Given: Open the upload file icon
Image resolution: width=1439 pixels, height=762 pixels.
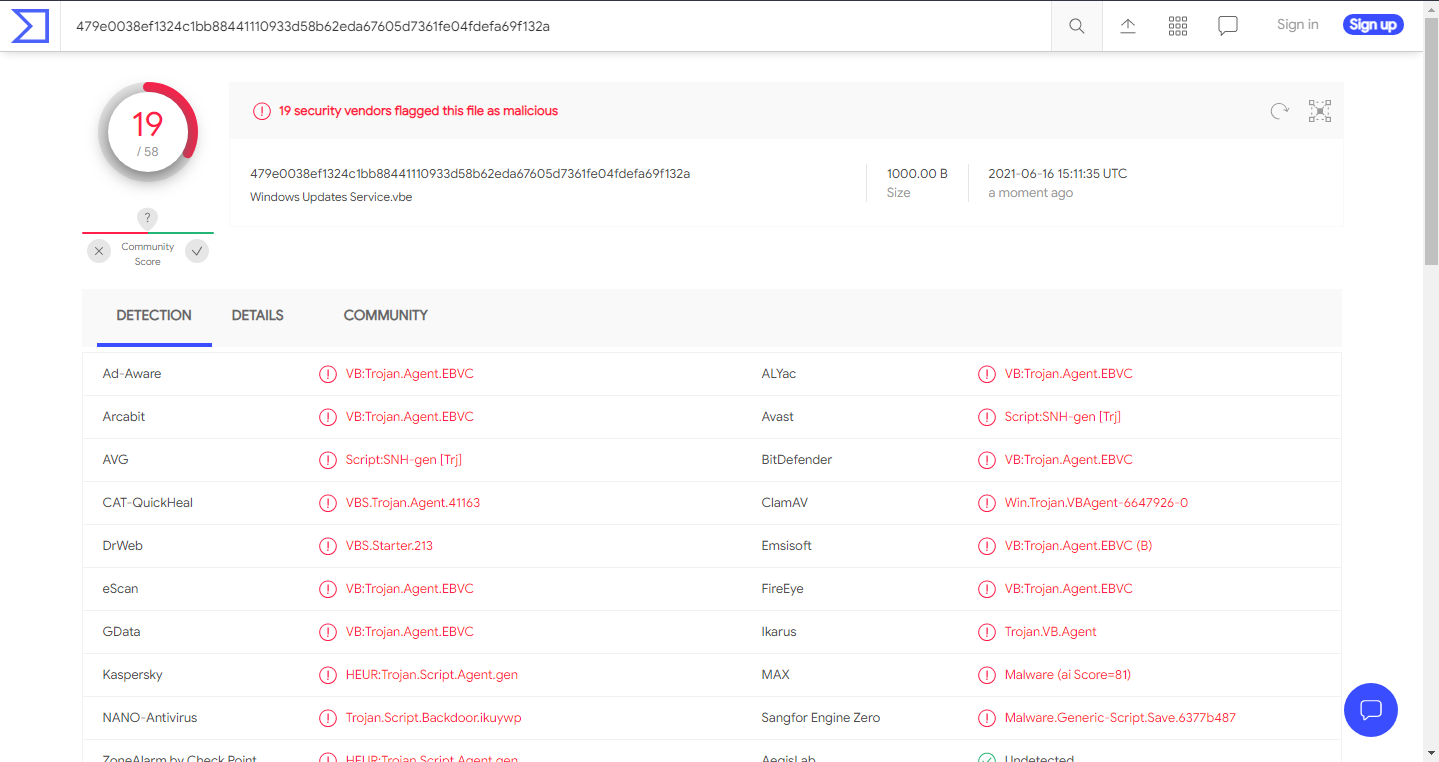Looking at the screenshot, I should 1128,26.
